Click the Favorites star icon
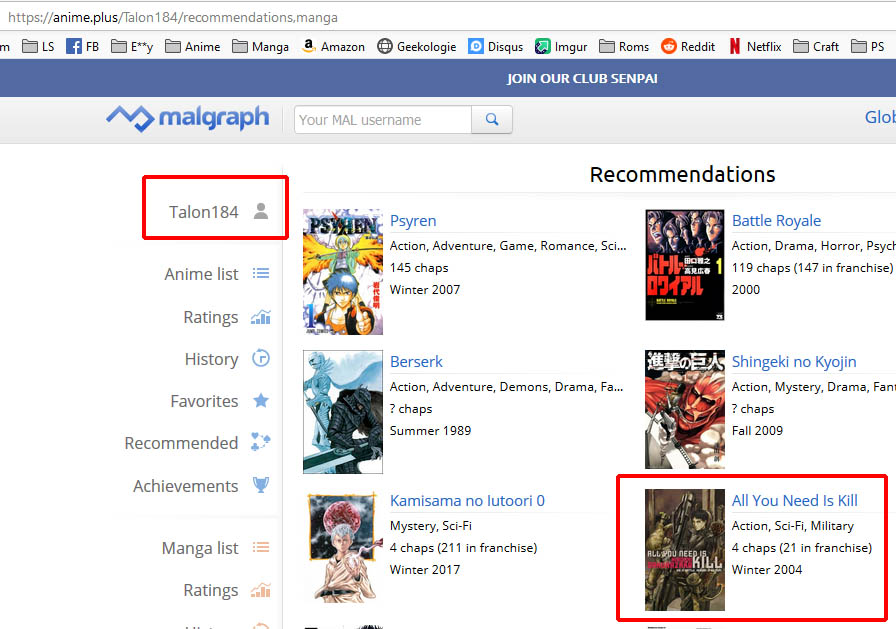 coord(261,401)
